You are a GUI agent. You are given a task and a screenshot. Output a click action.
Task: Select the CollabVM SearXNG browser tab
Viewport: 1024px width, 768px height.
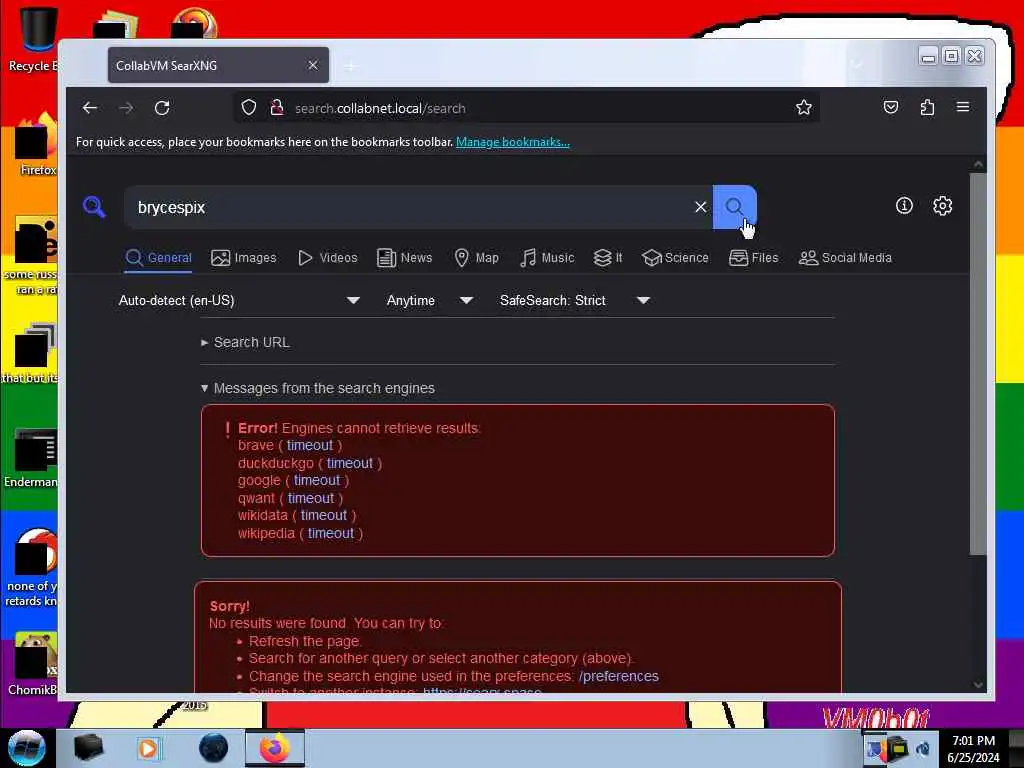(x=218, y=65)
